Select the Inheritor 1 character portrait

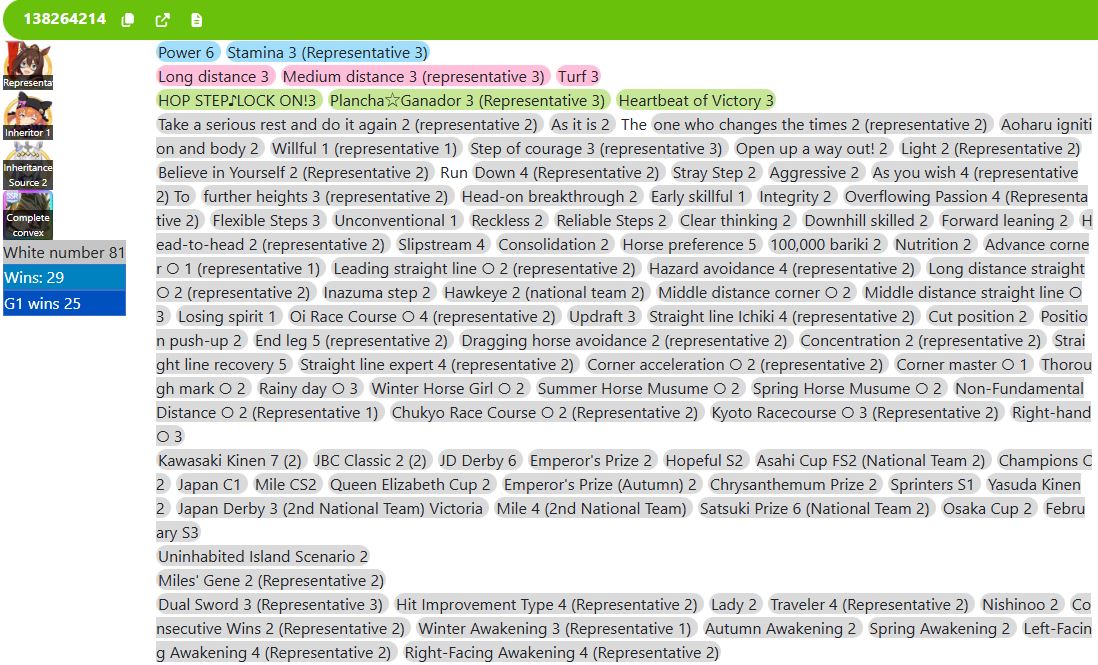click(x=28, y=116)
